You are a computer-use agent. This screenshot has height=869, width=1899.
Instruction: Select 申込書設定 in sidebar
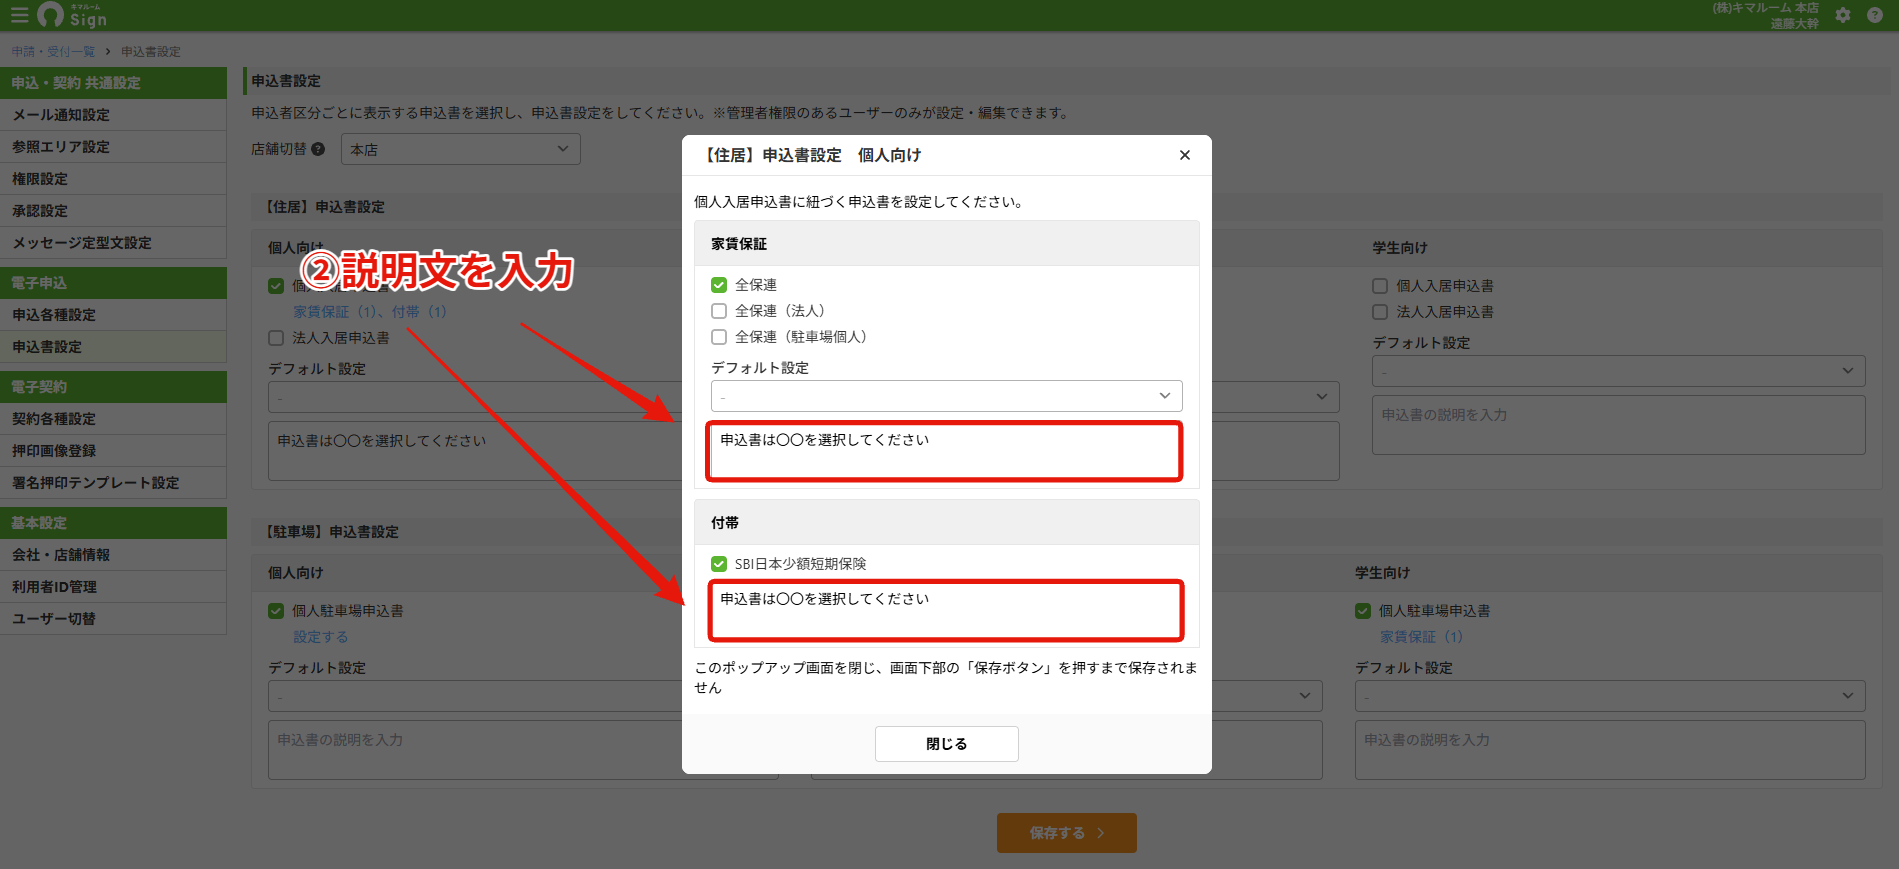tap(113, 347)
